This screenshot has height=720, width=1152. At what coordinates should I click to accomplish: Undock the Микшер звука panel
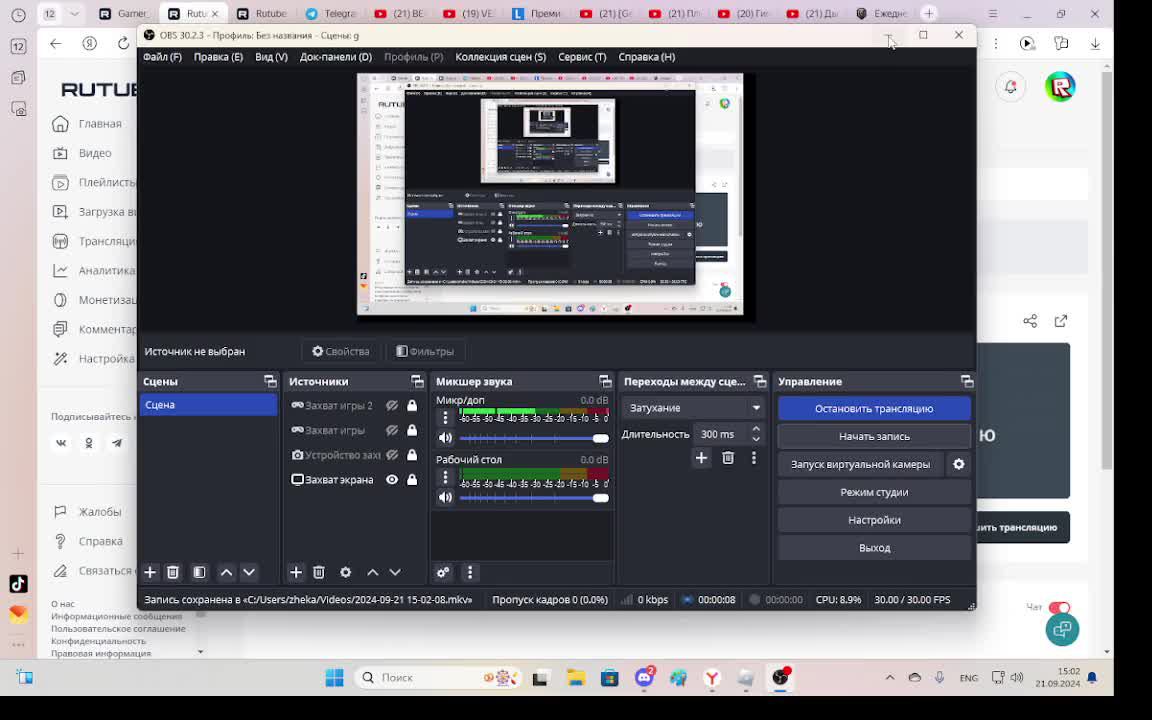tap(605, 382)
